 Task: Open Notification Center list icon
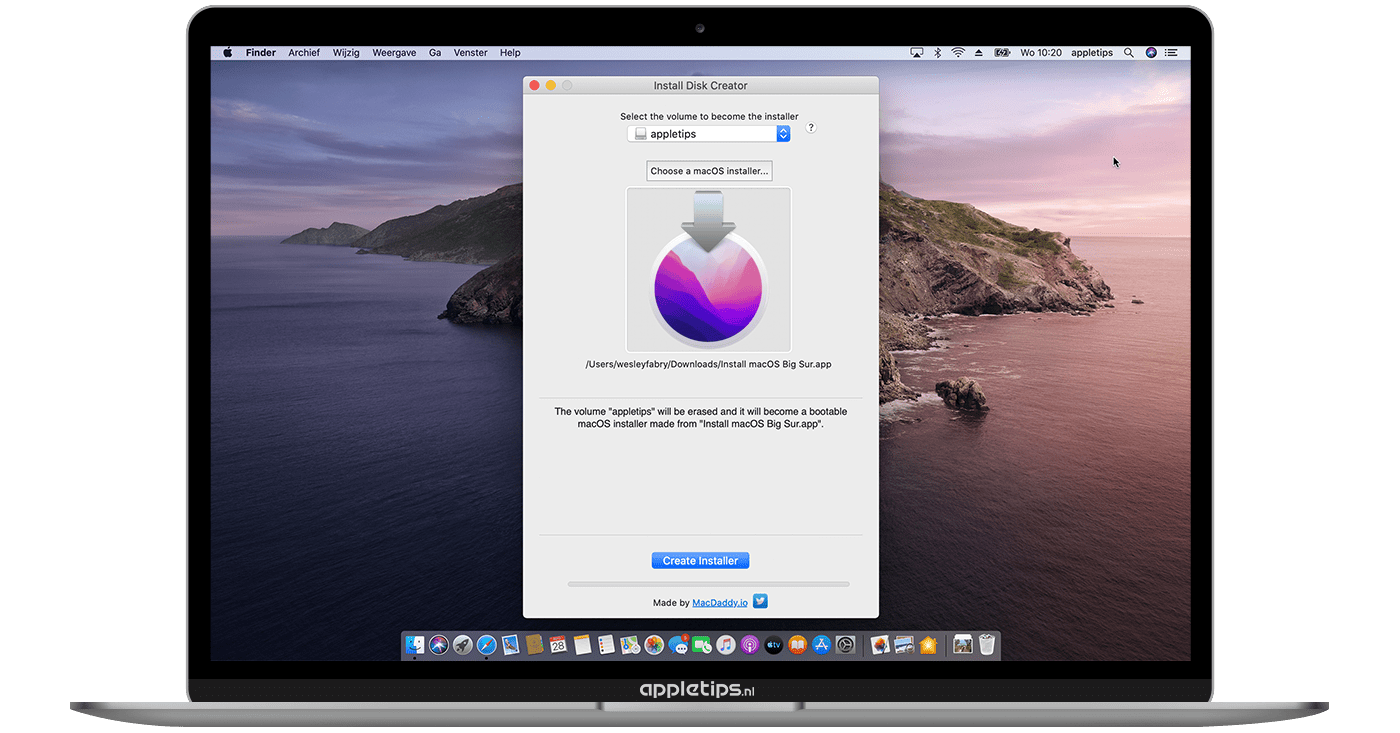[1172, 53]
